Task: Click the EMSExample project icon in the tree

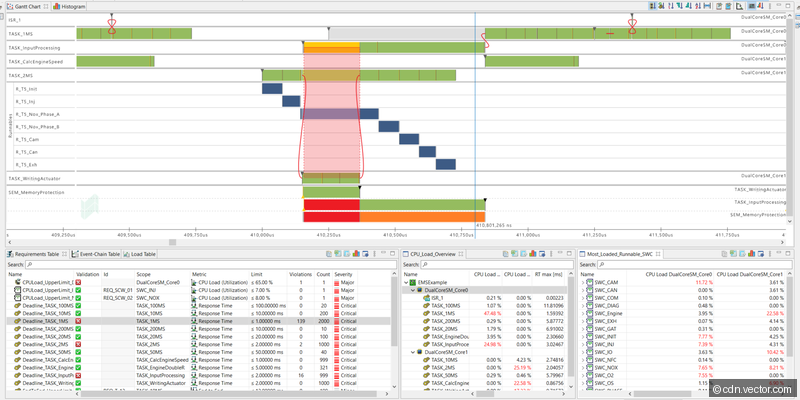Action: tap(412, 283)
